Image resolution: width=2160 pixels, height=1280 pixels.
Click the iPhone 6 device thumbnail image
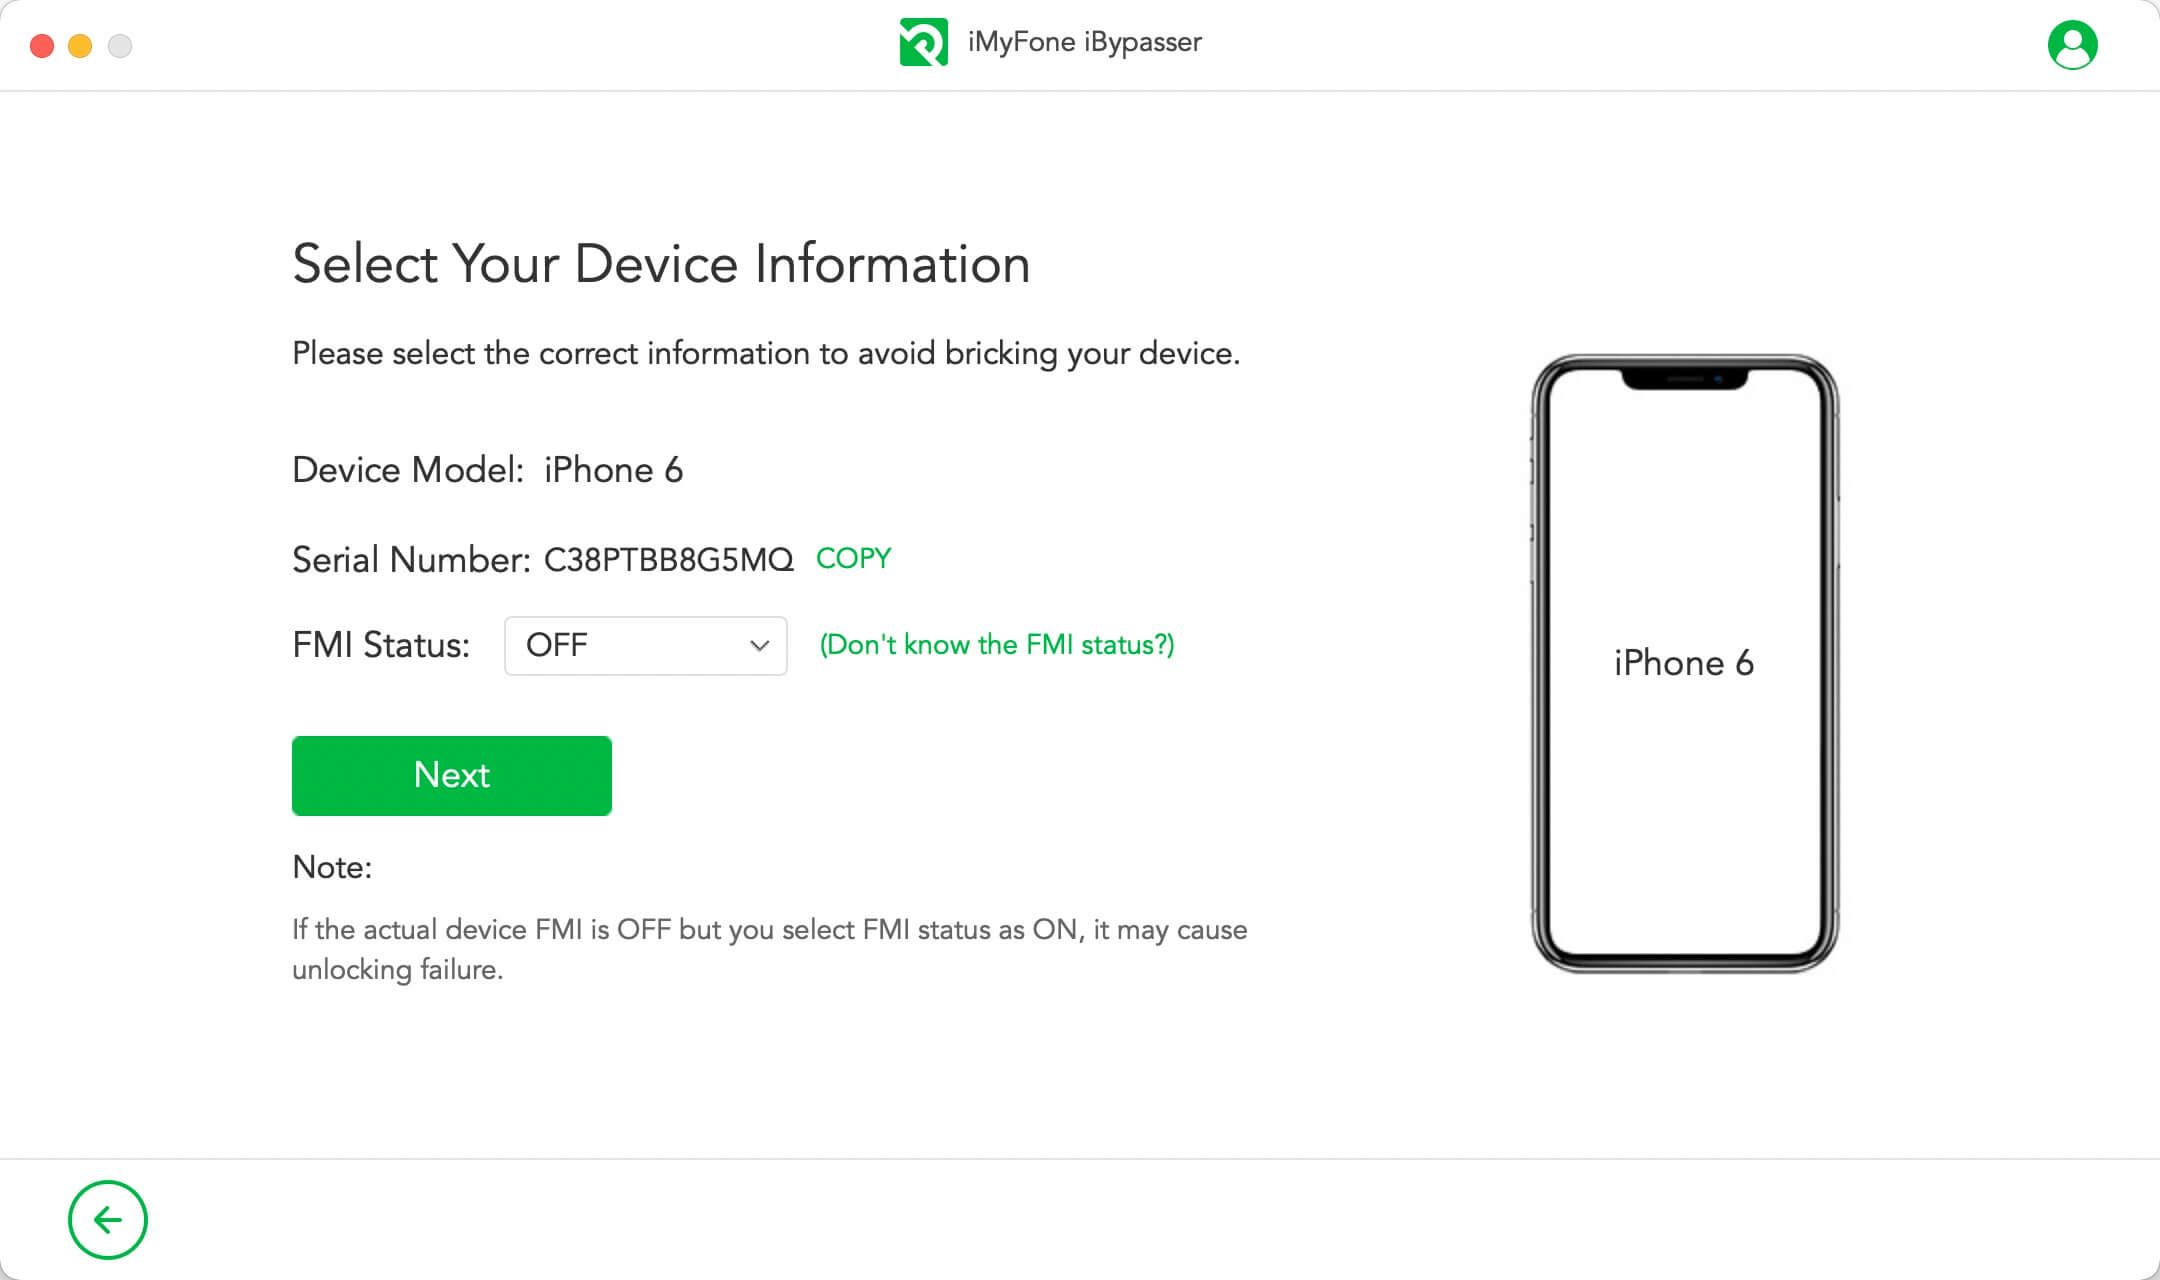[1685, 661]
